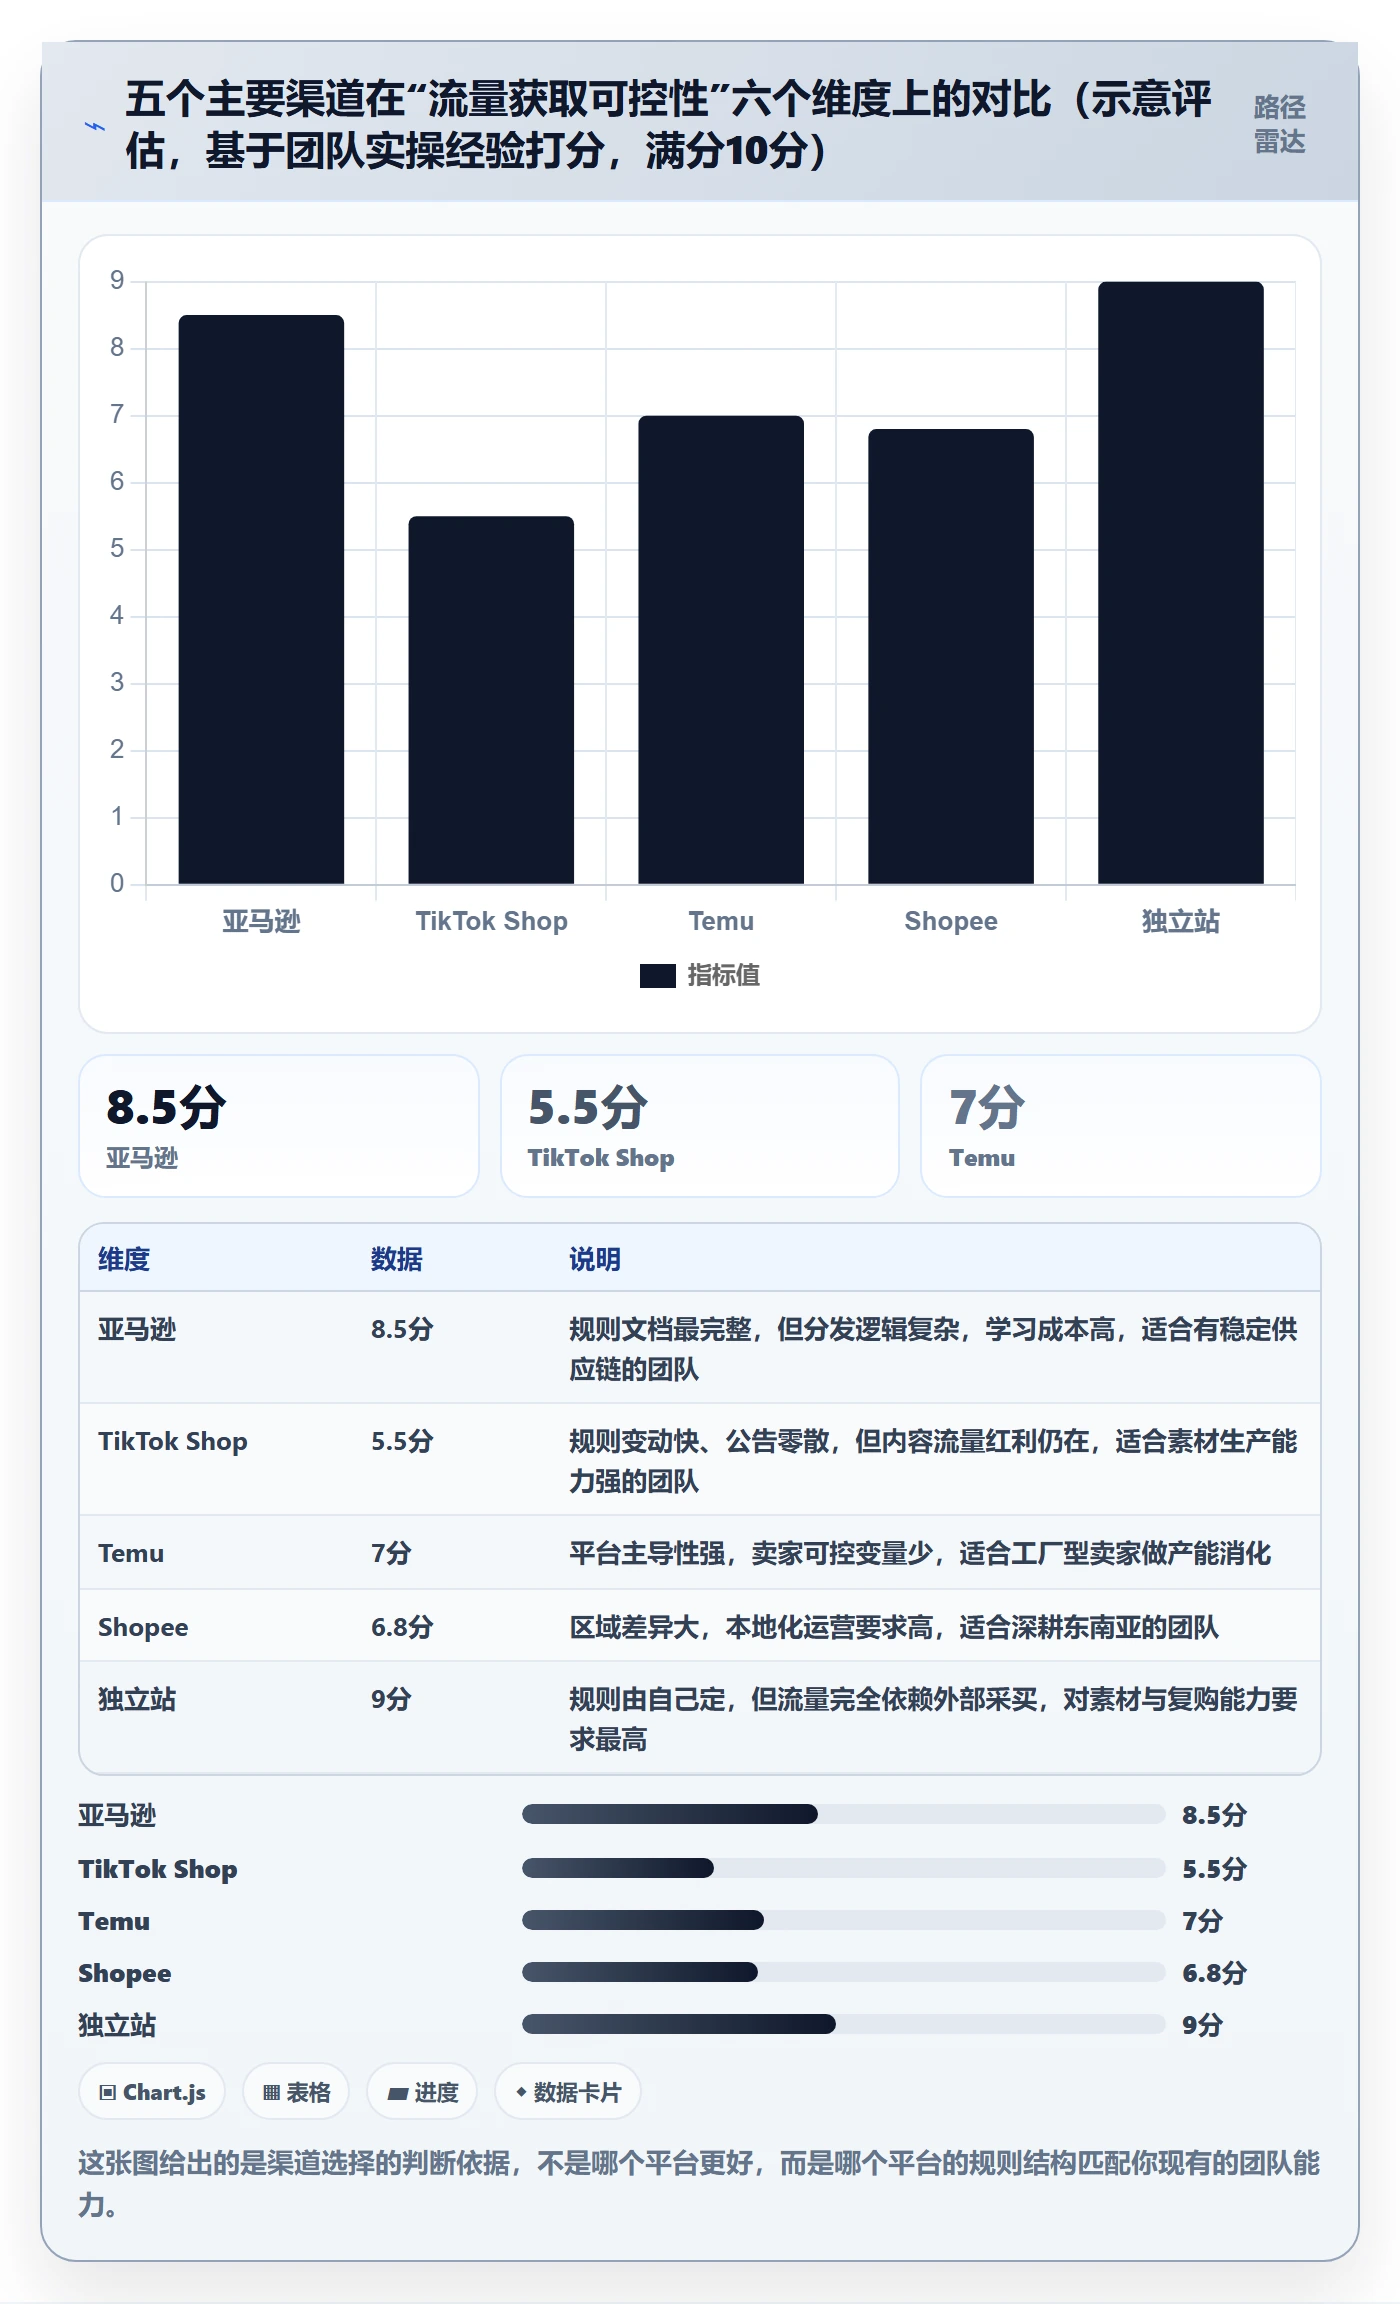Click the Chart.js tag chip
1400x2304 pixels.
click(152, 2092)
